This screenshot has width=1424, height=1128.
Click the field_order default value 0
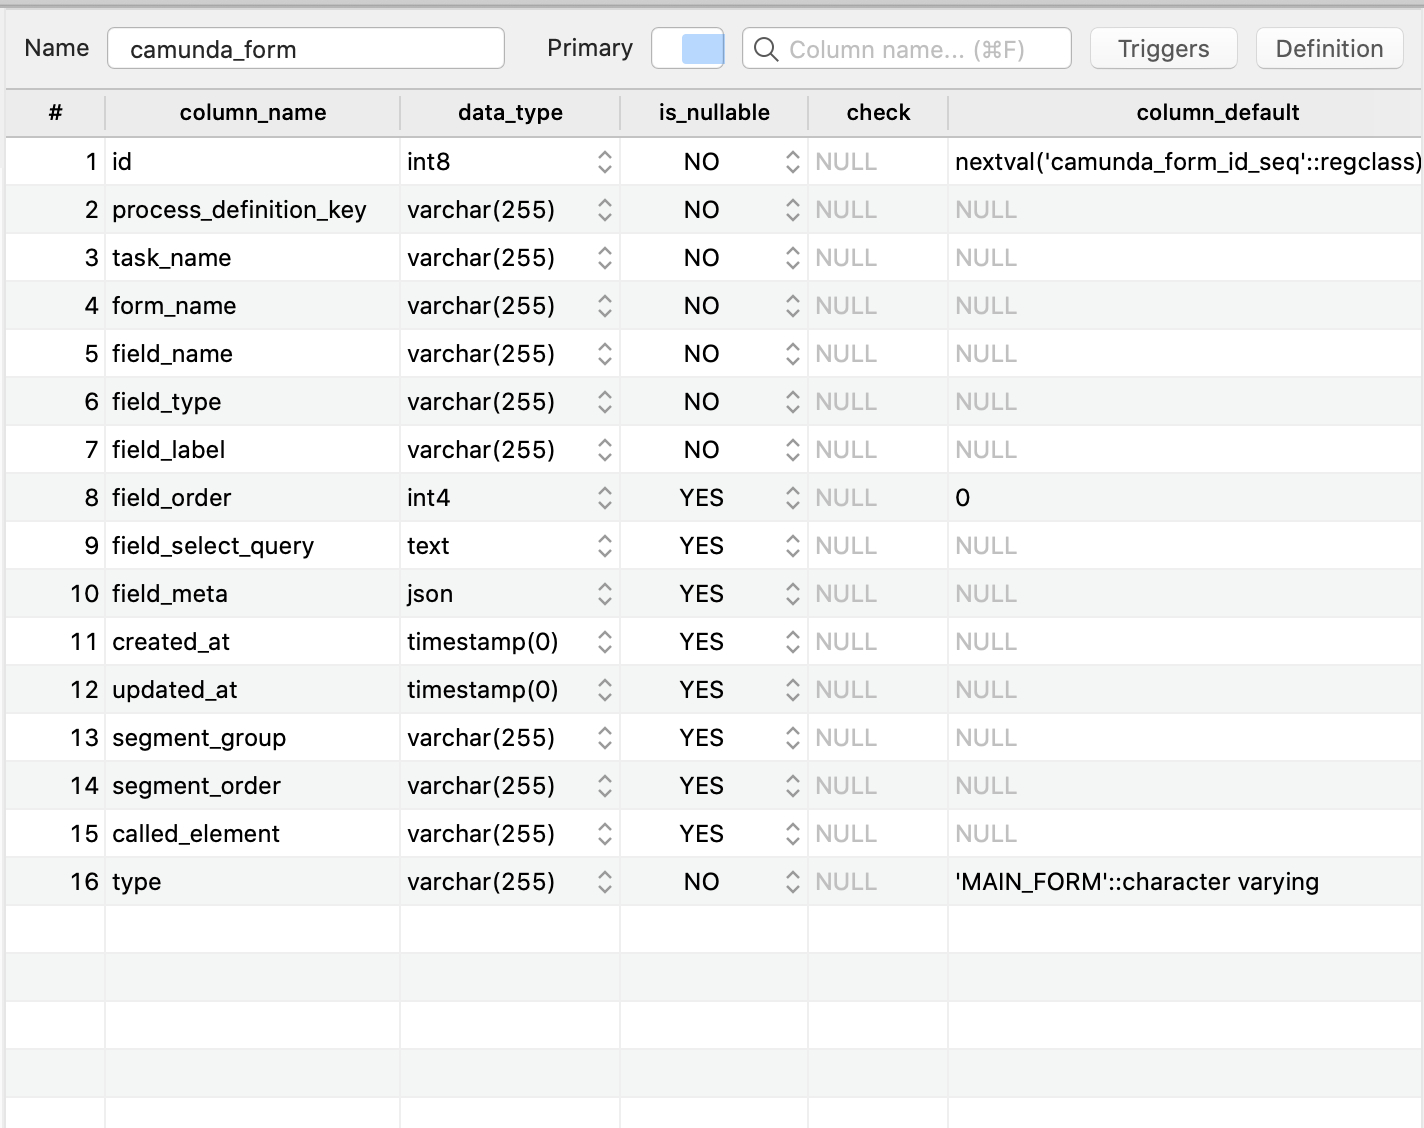pos(963,497)
